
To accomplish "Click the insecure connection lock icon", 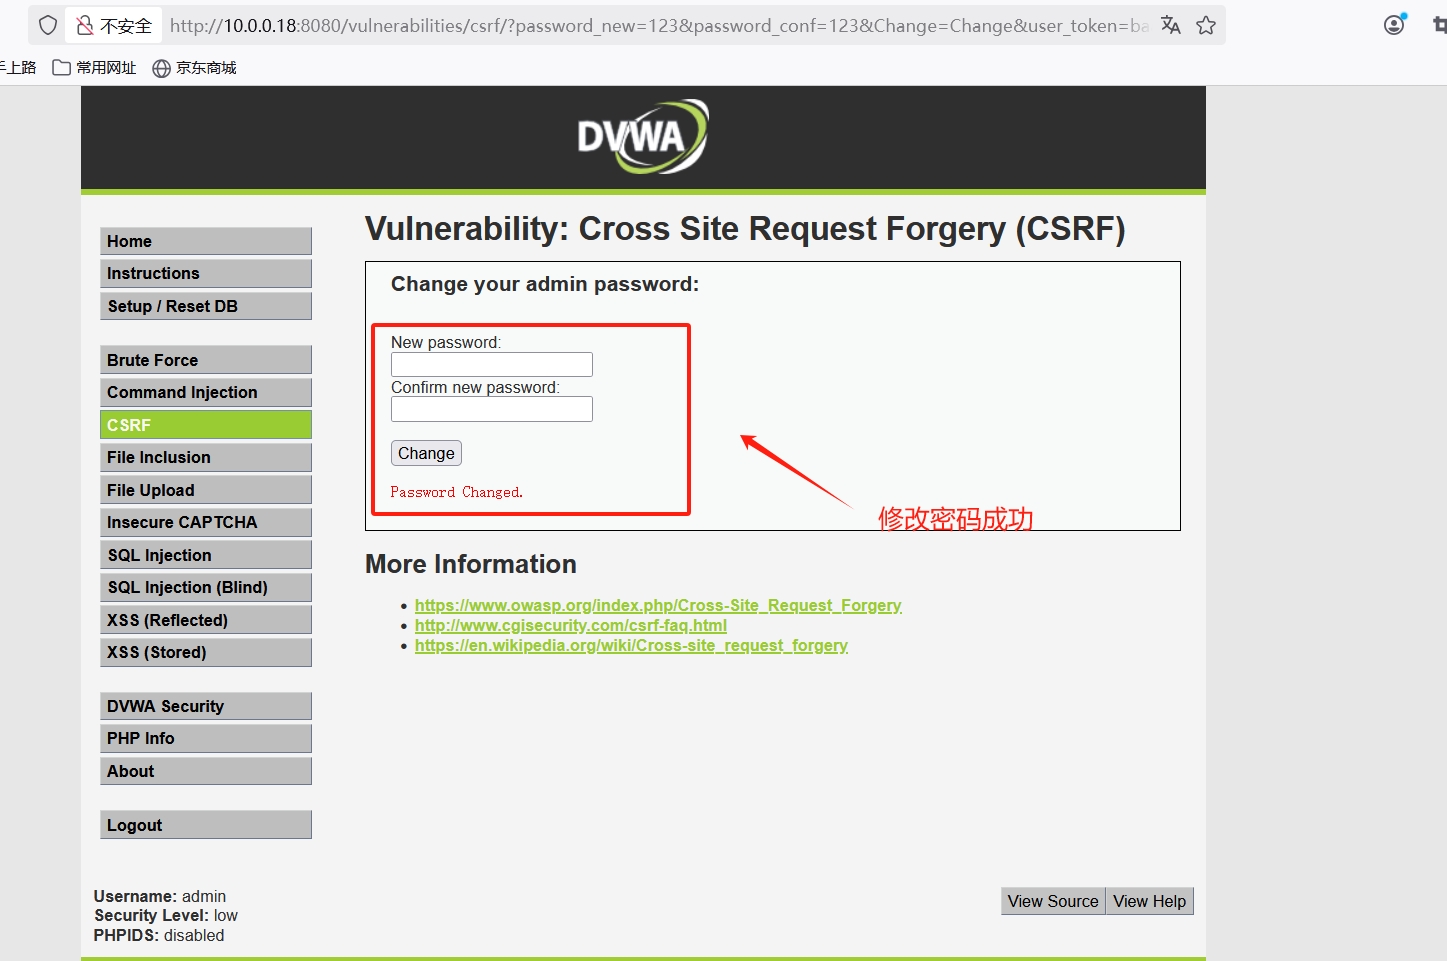I will coord(85,25).
